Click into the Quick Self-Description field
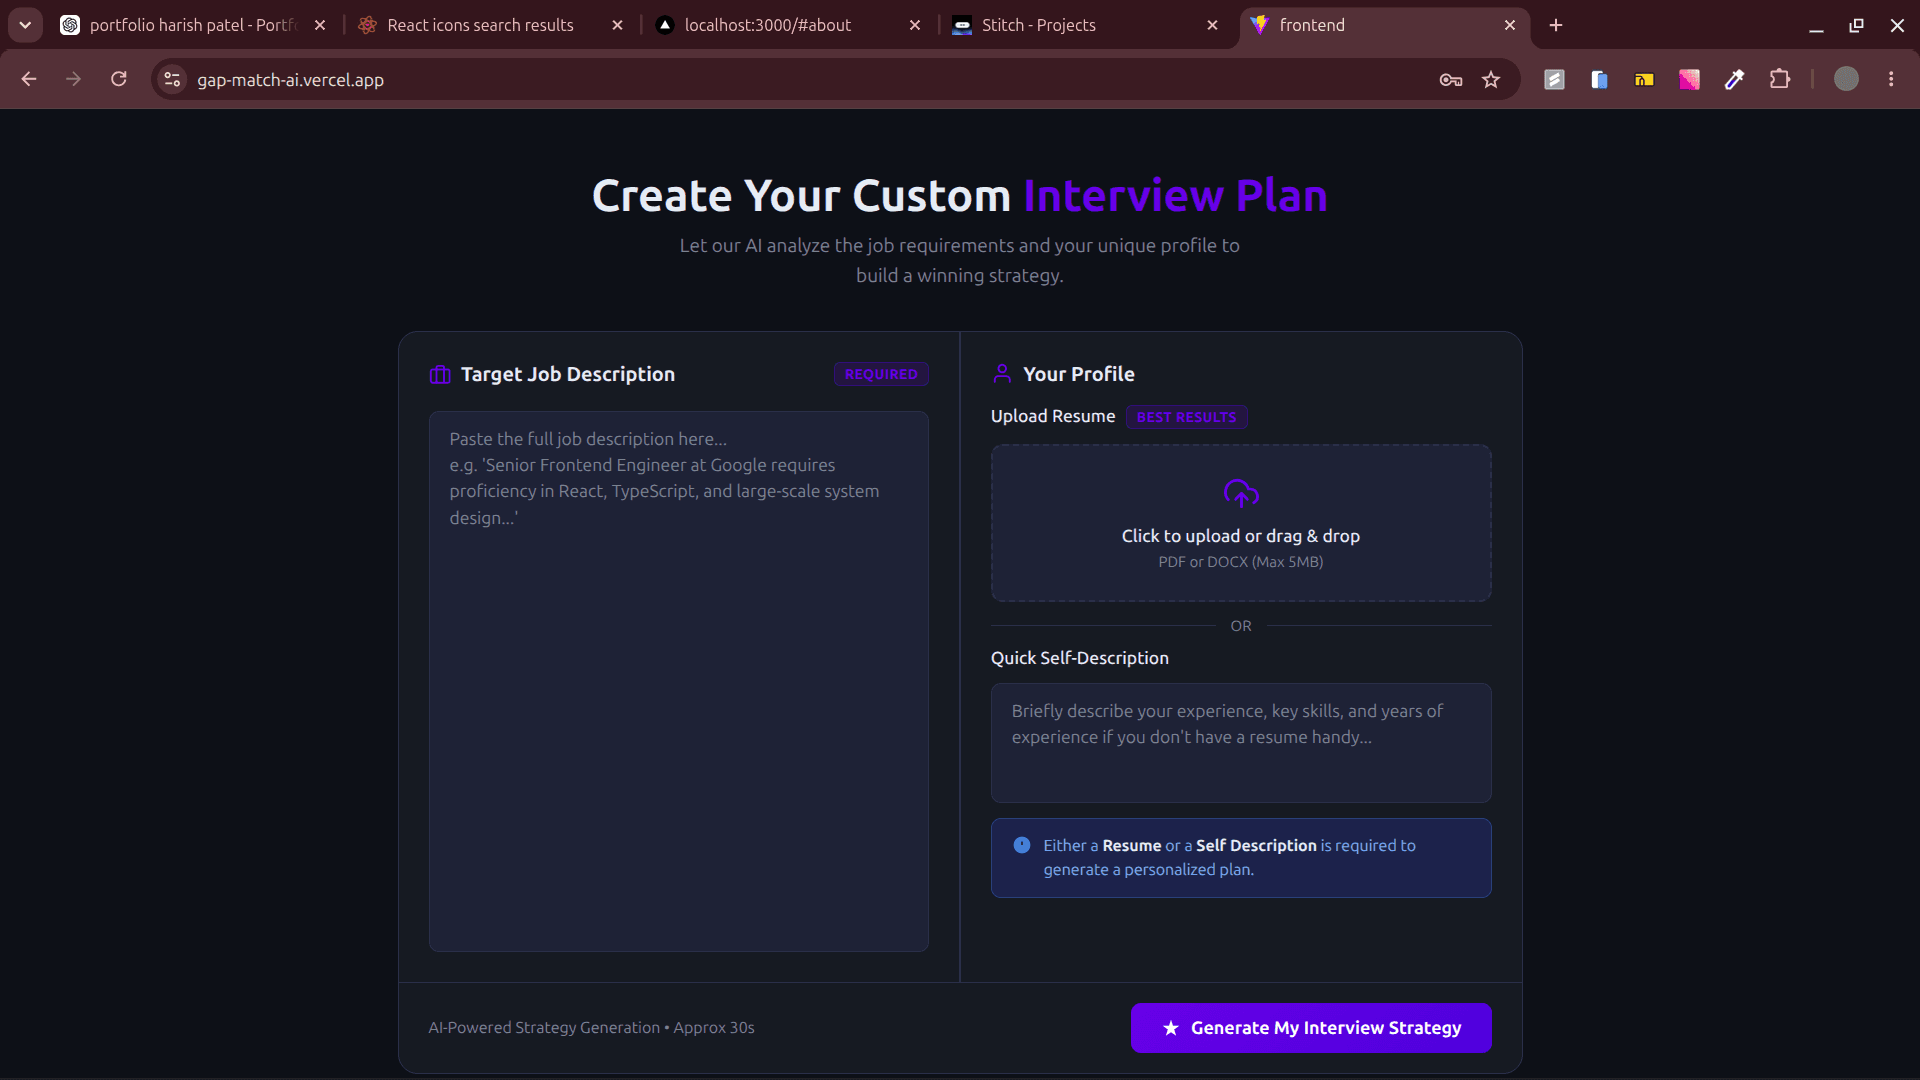 1241,743
